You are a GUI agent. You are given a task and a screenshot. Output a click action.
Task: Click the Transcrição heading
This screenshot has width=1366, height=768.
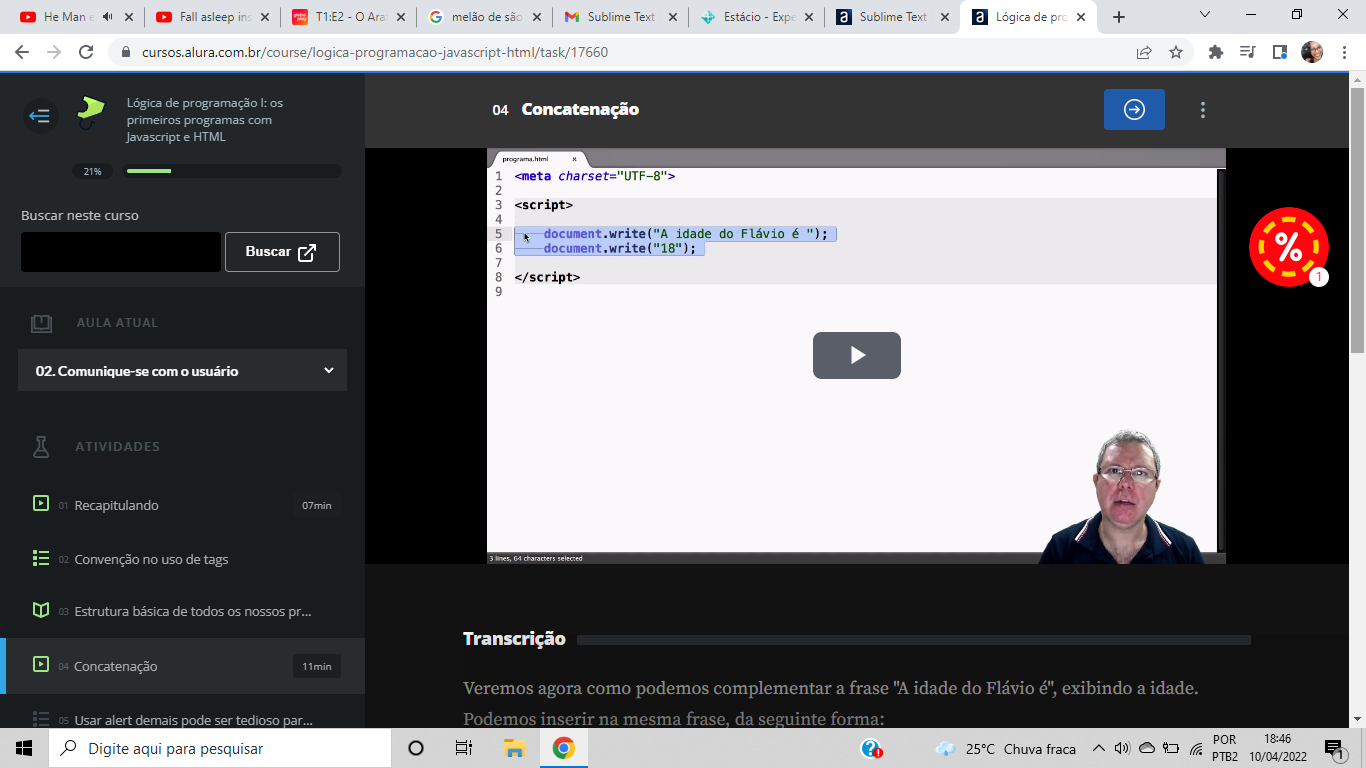tap(514, 639)
